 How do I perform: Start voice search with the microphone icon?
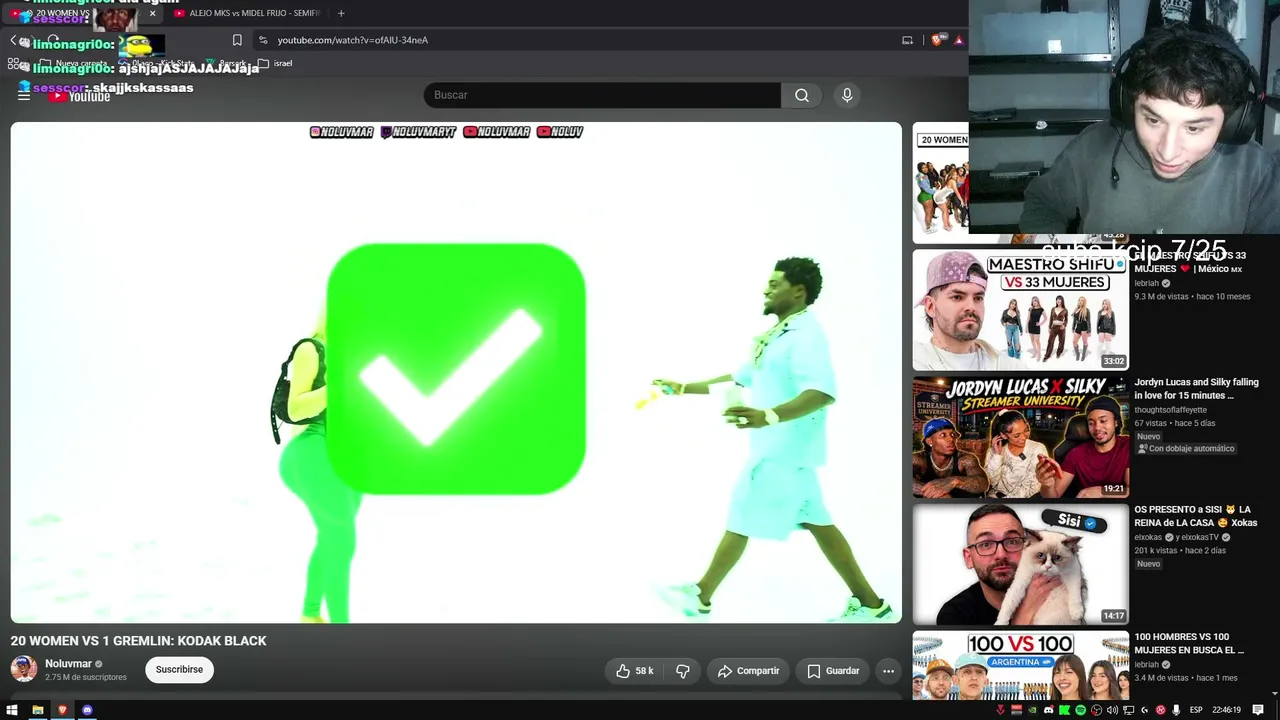click(x=847, y=95)
